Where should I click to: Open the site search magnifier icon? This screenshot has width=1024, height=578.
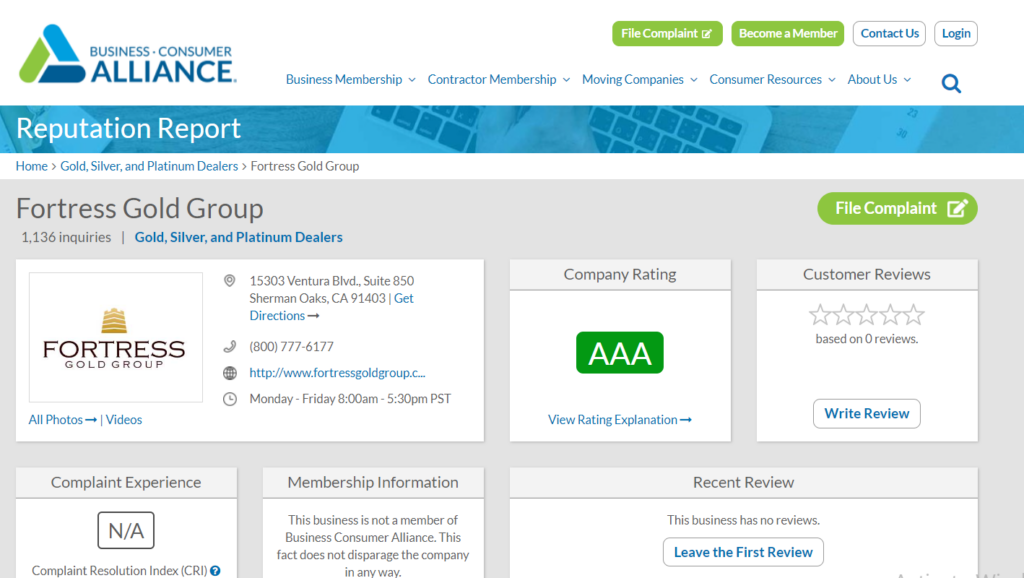[x=951, y=84]
